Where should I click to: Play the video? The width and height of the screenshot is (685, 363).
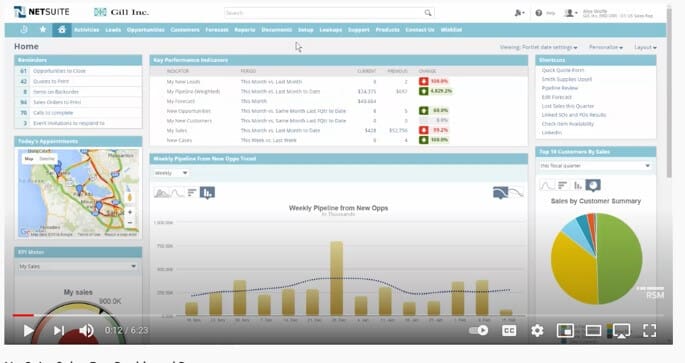click(x=28, y=330)
